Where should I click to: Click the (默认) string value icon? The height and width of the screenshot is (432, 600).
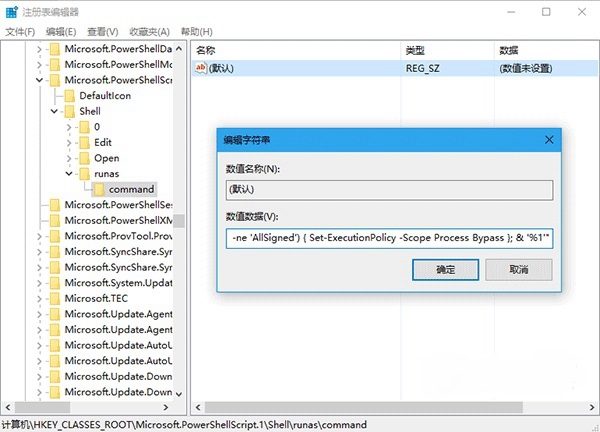(201, 68)
